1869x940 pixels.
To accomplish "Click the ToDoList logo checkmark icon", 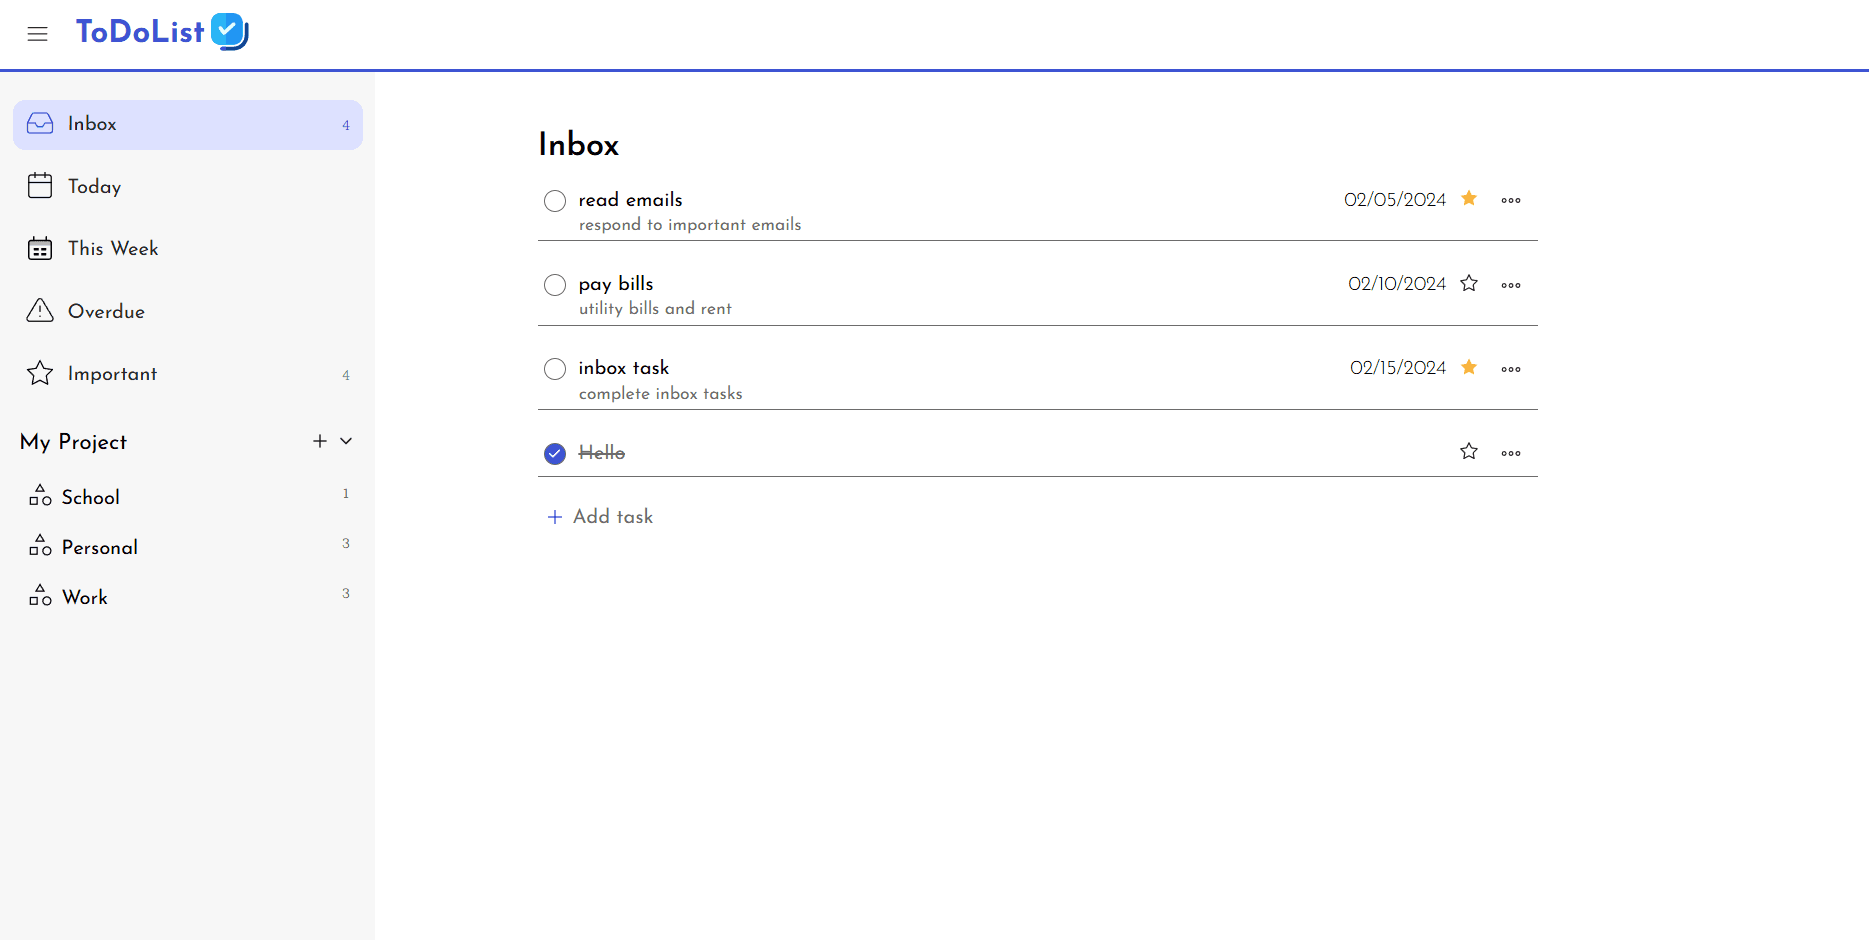I will point(229,31).
